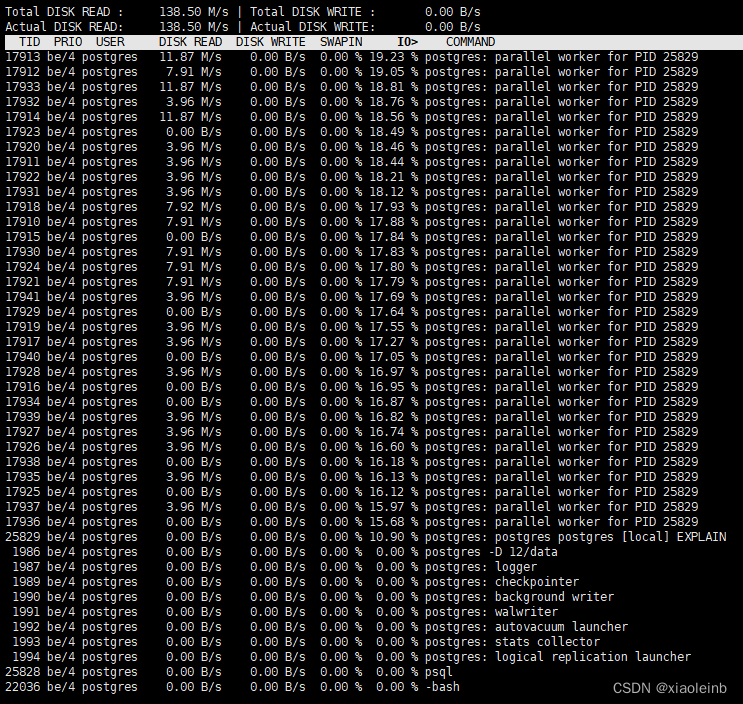Select TID 17923 in the process list
Screen dimensions: 743x704
tap(23, 132)
